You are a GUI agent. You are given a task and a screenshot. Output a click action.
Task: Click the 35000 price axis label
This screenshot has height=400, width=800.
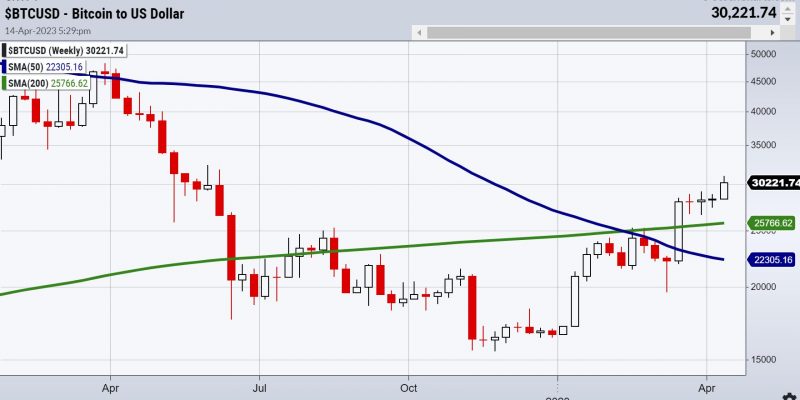[x=762, y=145]
